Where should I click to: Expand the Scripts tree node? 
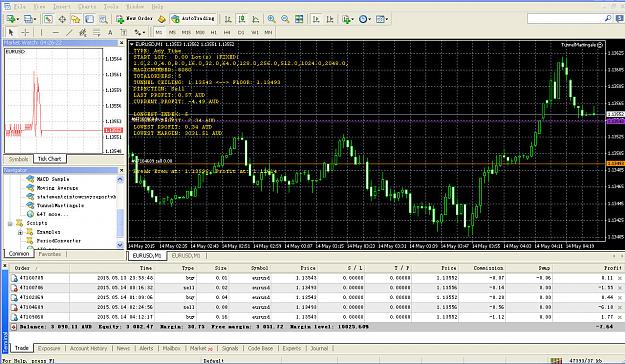tap(10, 223)
